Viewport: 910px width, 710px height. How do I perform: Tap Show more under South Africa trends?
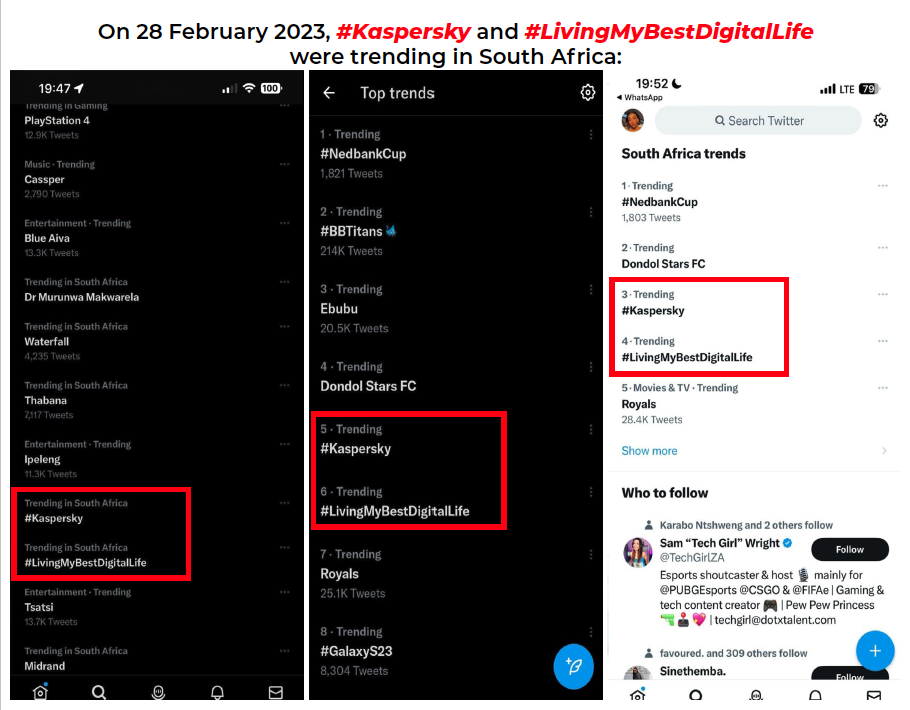649,452
